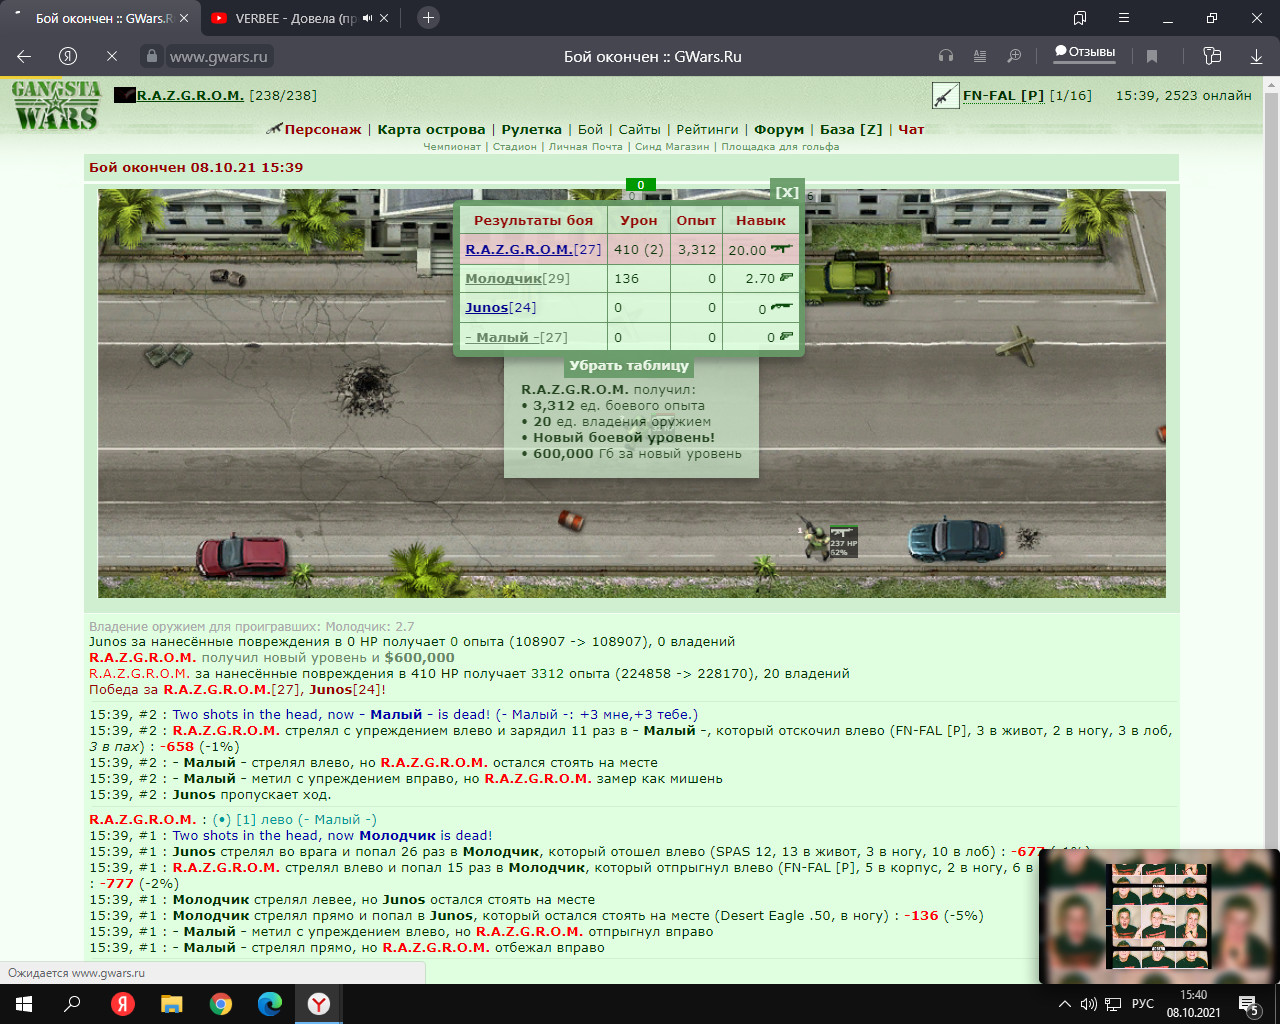Open Windows Start menu
This screenshot has width=1280, height=1024.
24,1004
